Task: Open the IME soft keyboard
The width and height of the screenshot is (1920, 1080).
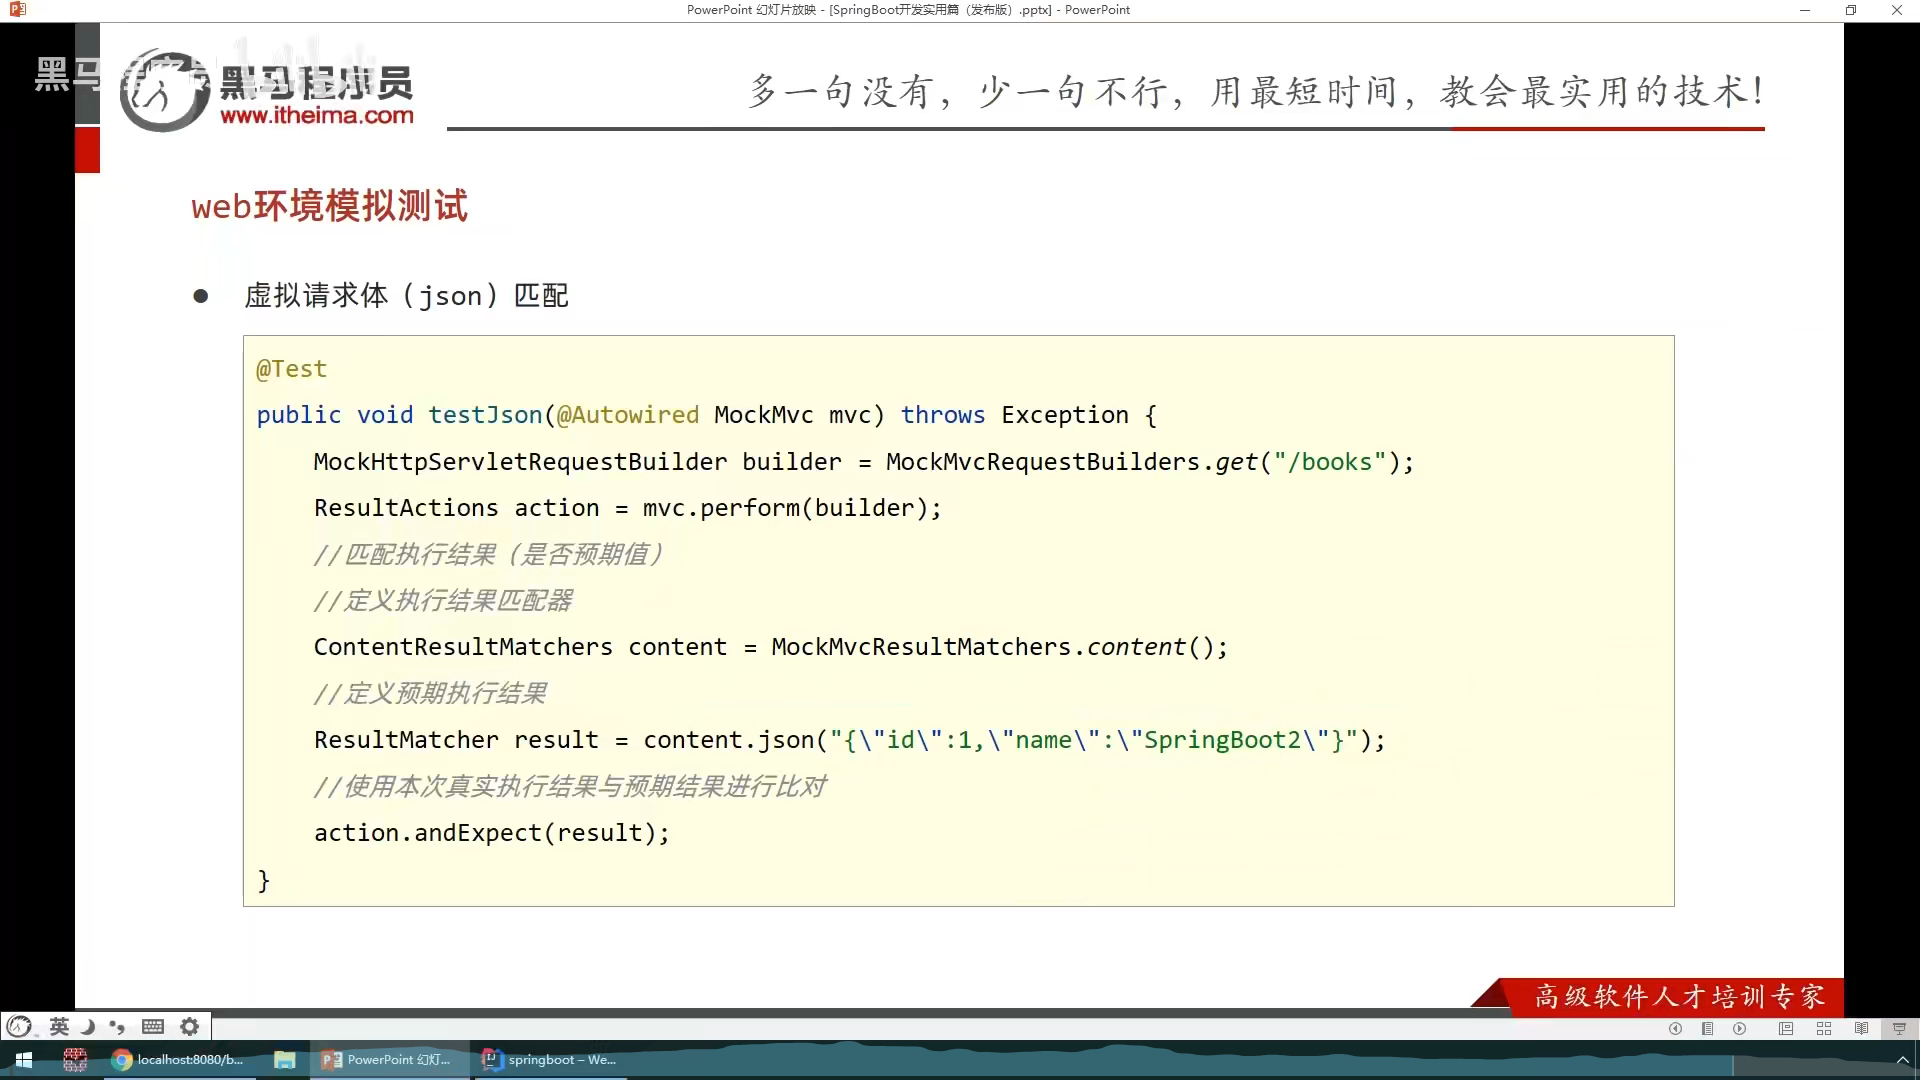Action: click(x=153, y=1026)
